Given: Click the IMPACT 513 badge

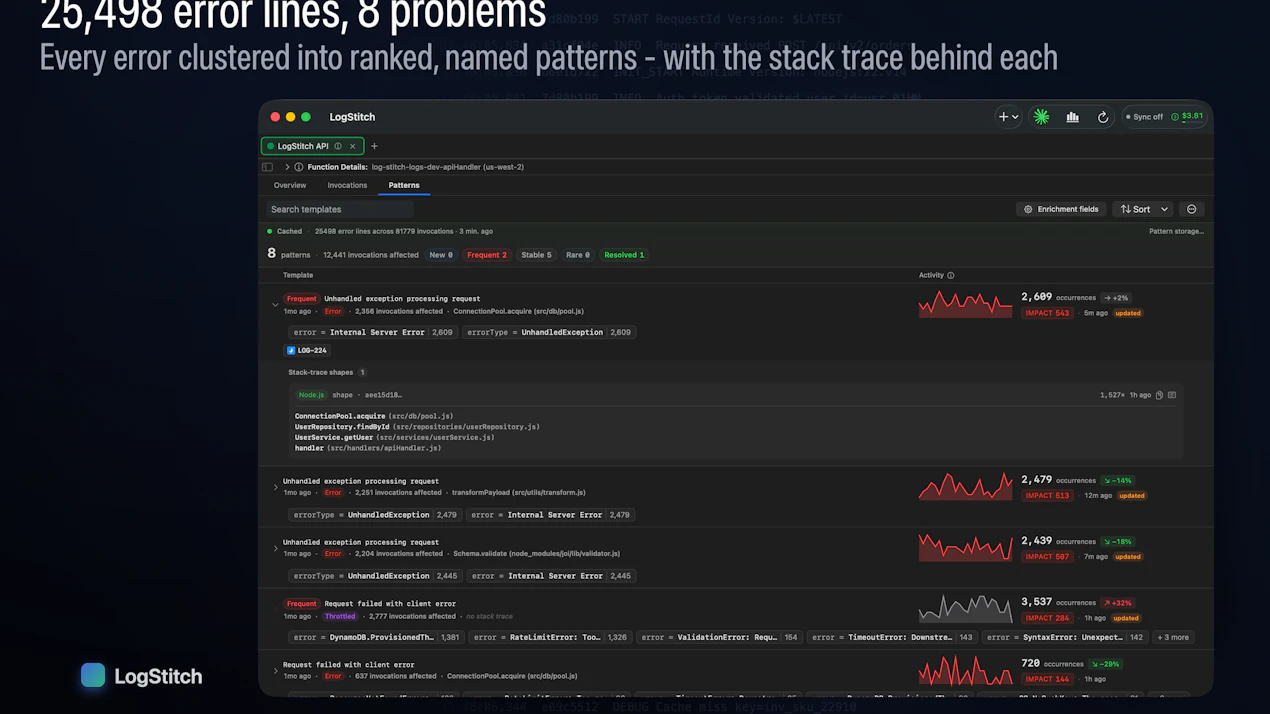Looking at the screenshot, I should pos(1047,495).
